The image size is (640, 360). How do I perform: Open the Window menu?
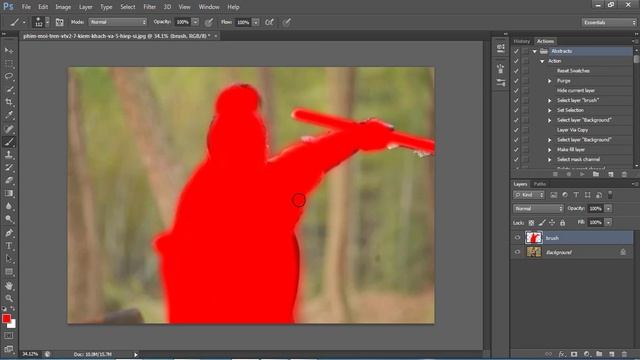coord(209,7)
